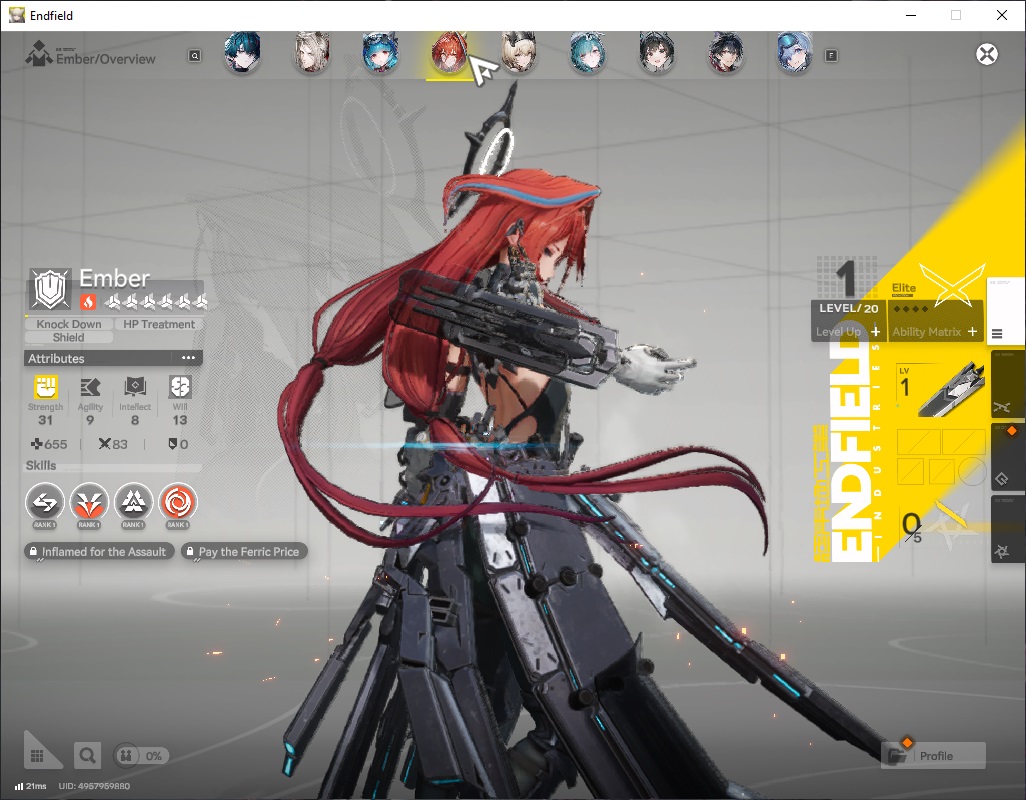Switch to the dark-blue-haired operator portrait
The height and width of the screenshot is (800, 1026).
point(242,52)
